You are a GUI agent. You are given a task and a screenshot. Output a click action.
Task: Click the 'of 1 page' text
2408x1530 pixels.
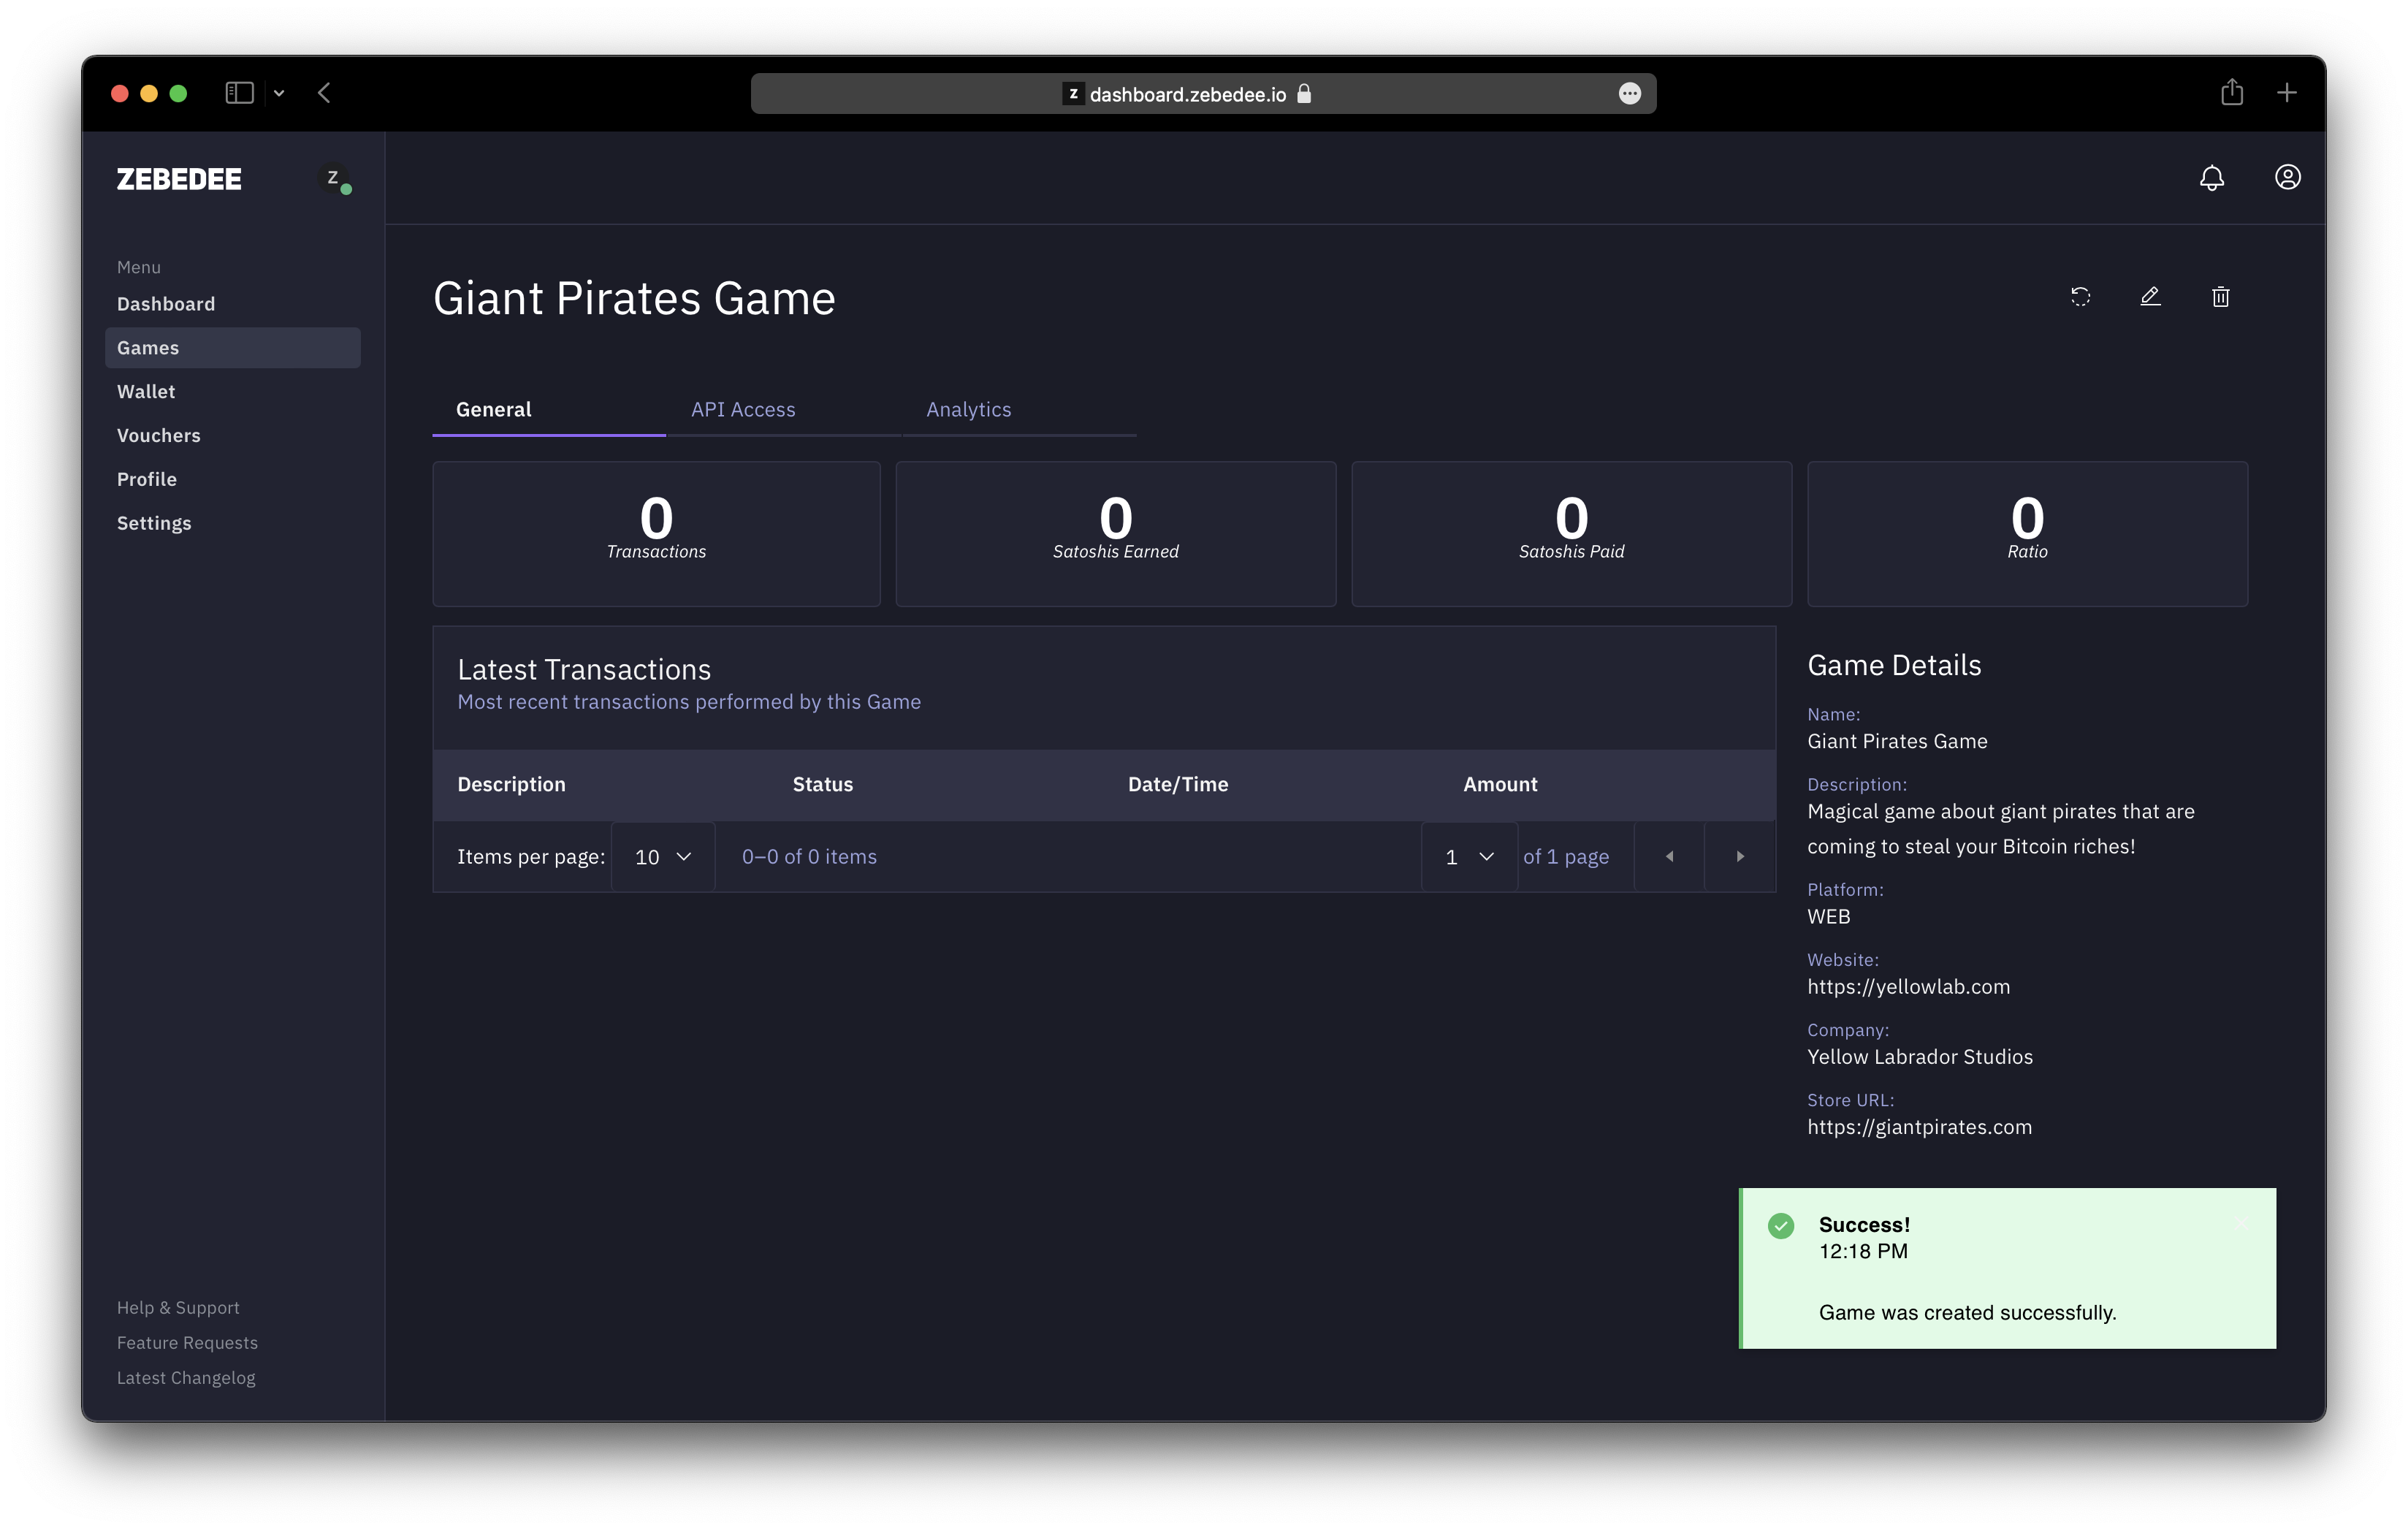[1566, 857]
